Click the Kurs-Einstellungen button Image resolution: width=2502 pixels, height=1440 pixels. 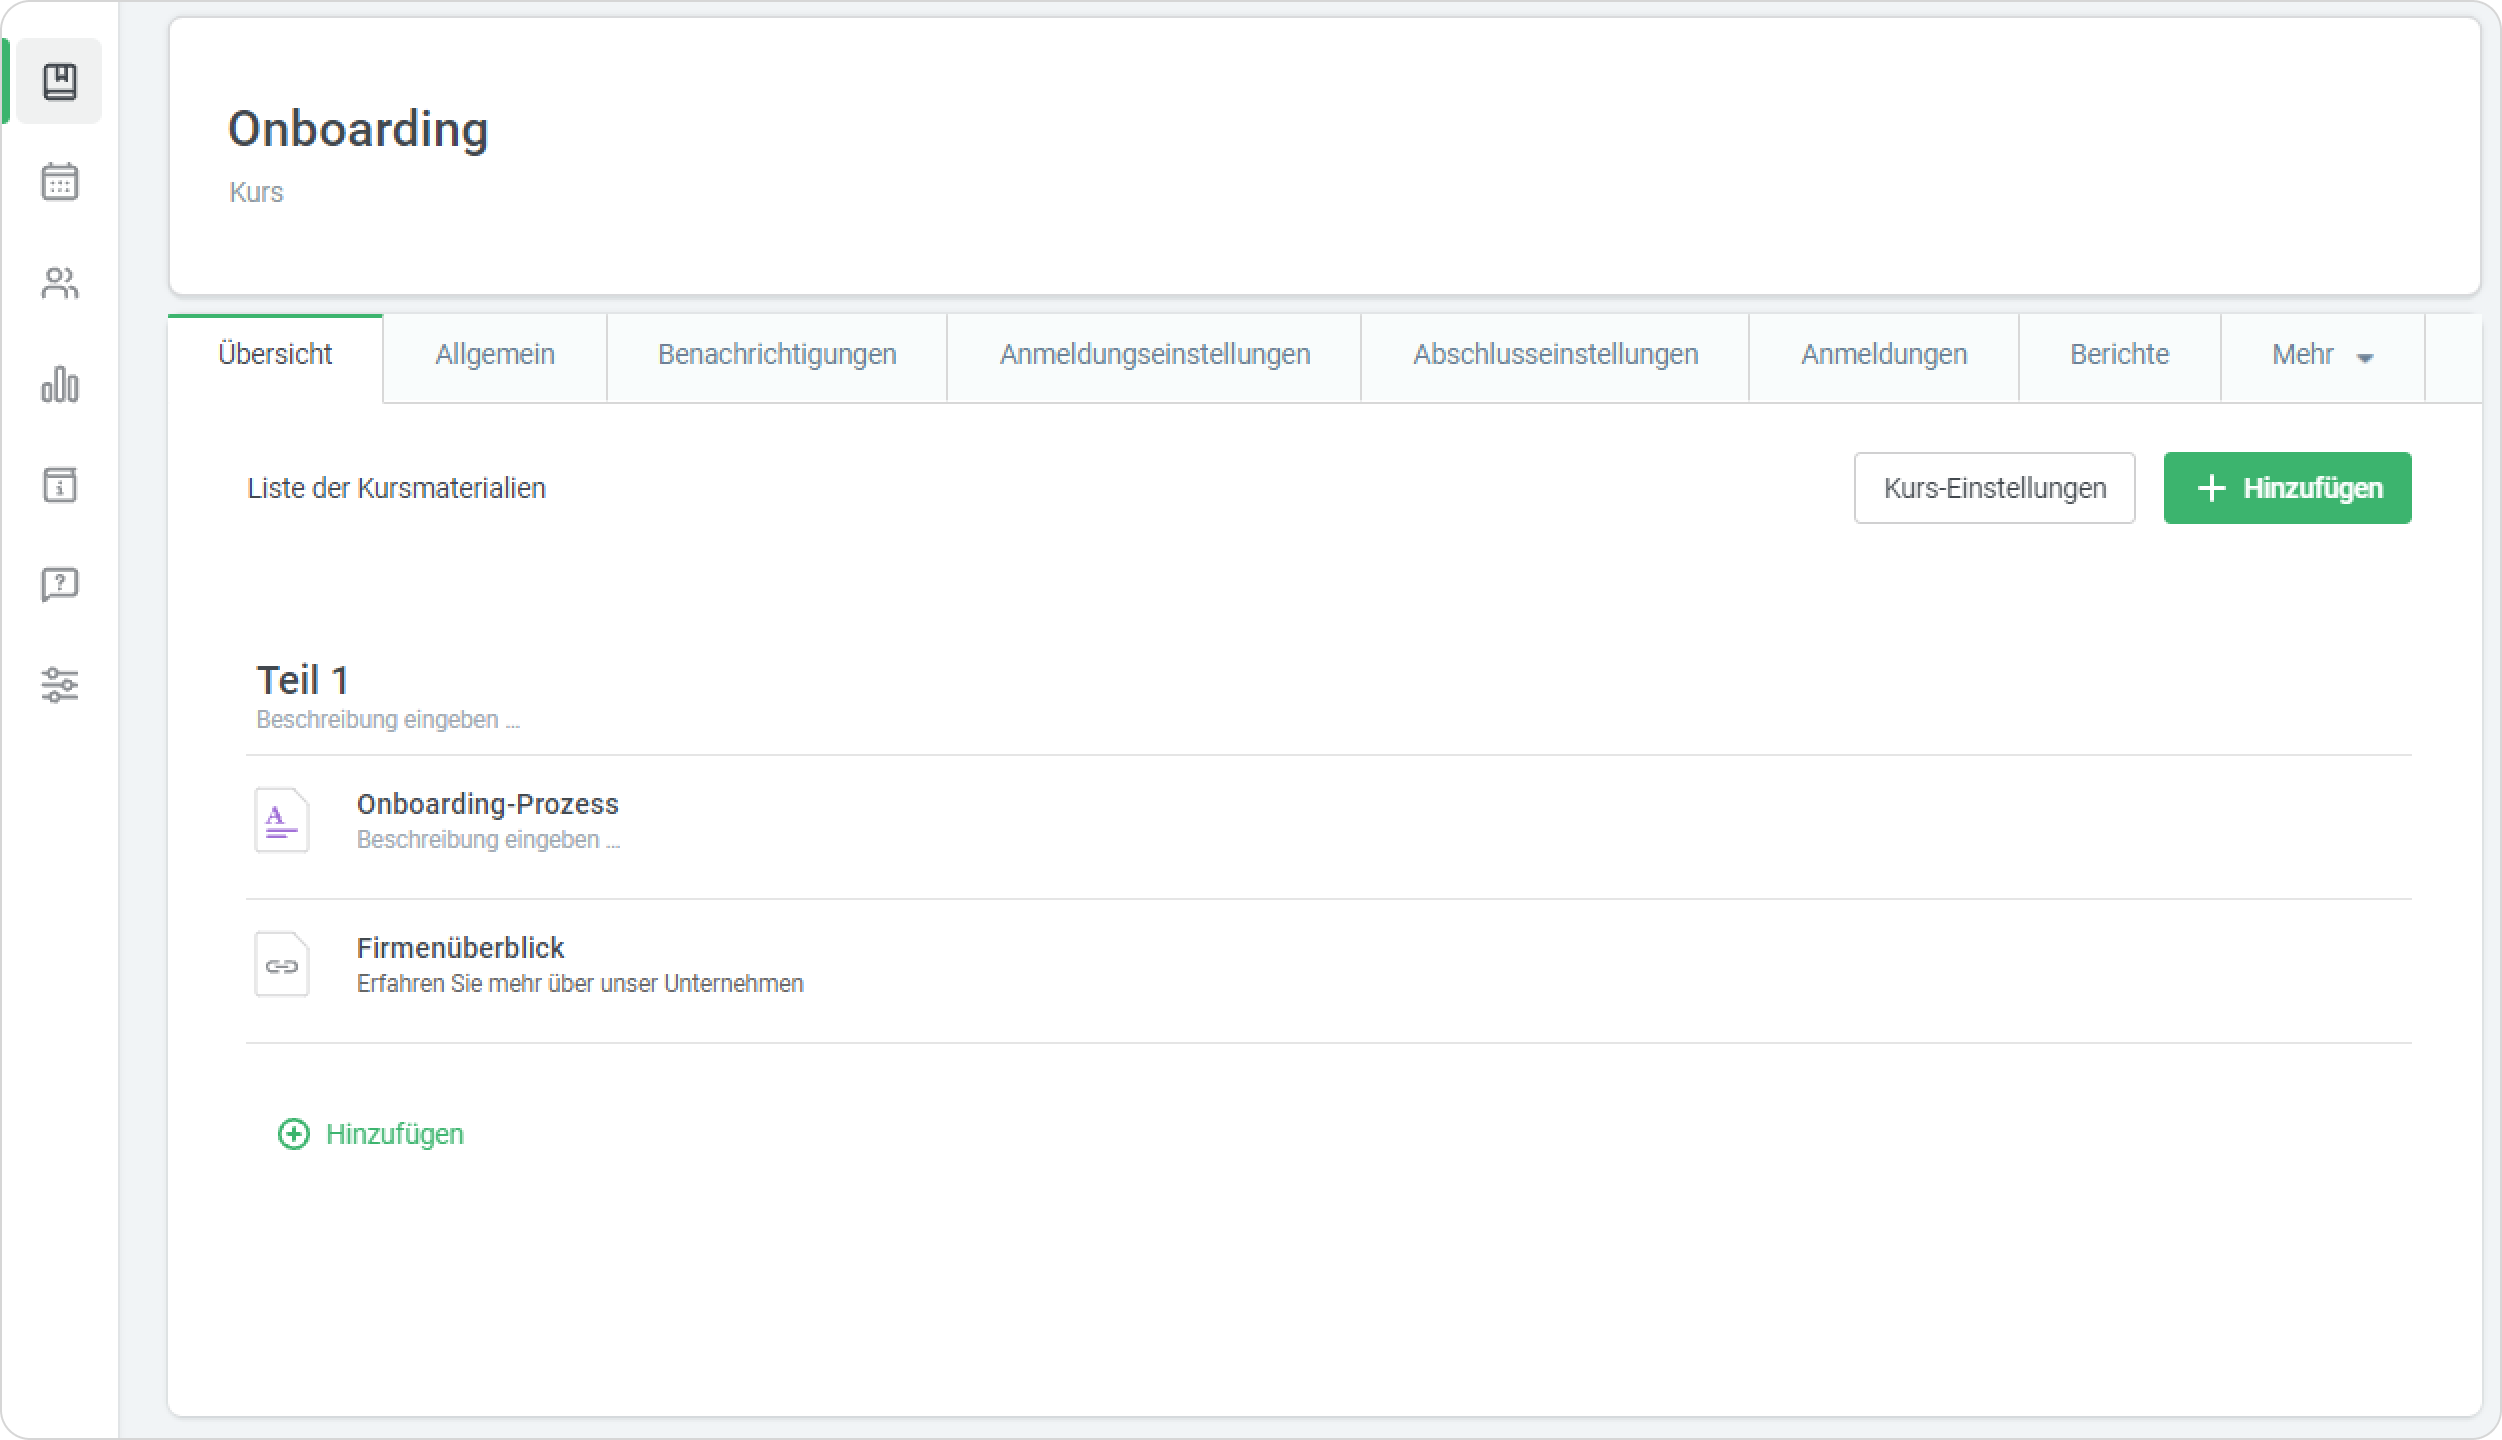tap(1994, 488)
